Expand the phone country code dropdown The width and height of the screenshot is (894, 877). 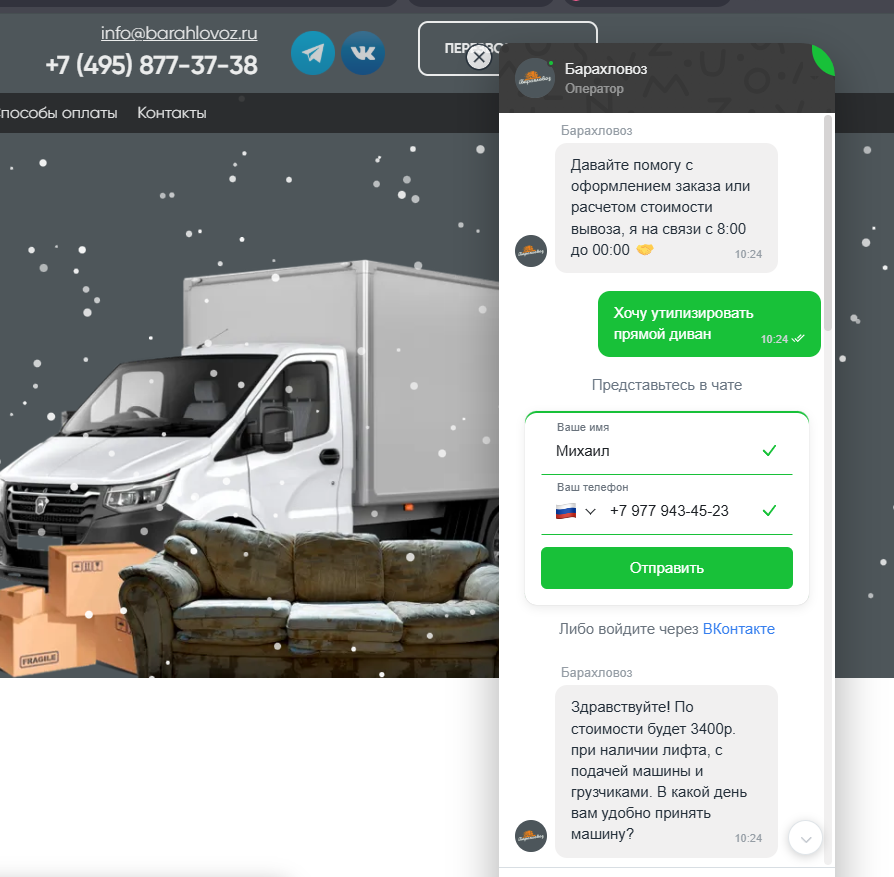click(x=591, y=511)
